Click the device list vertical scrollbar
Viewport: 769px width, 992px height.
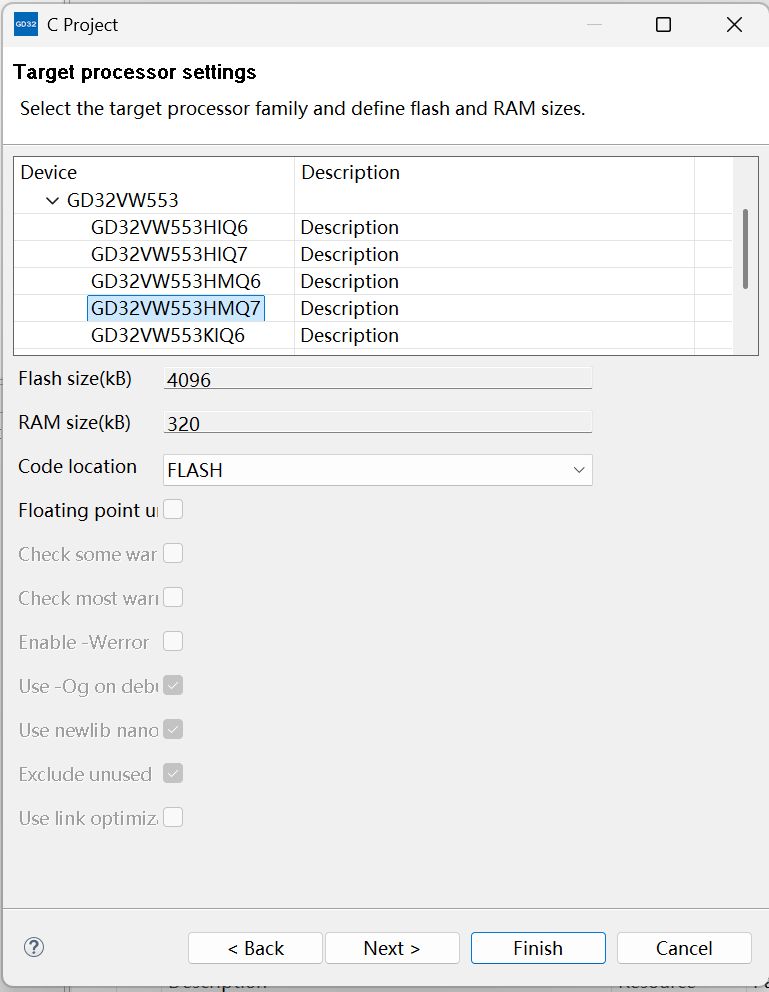pyautogui.click(x=746, y=249)
